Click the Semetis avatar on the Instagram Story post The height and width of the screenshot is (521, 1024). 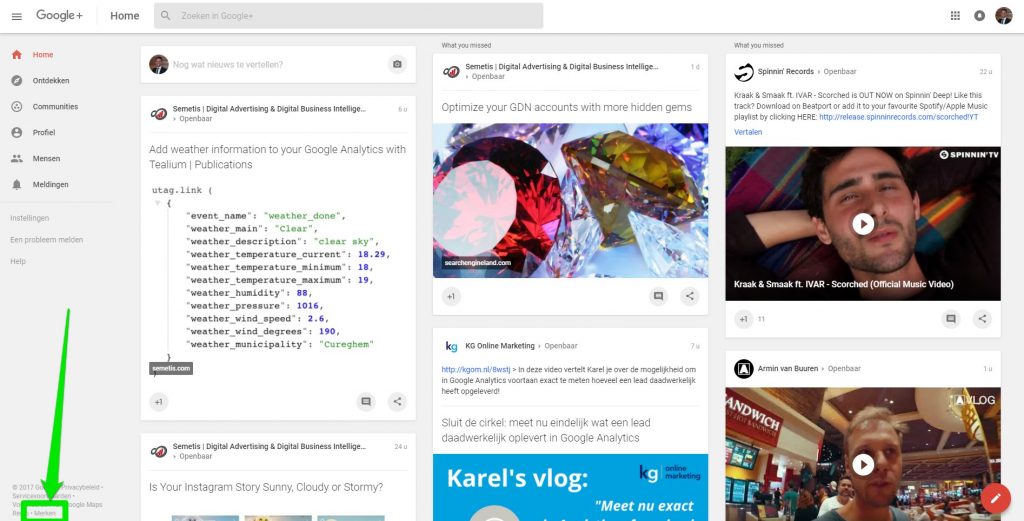click(159, 451)
